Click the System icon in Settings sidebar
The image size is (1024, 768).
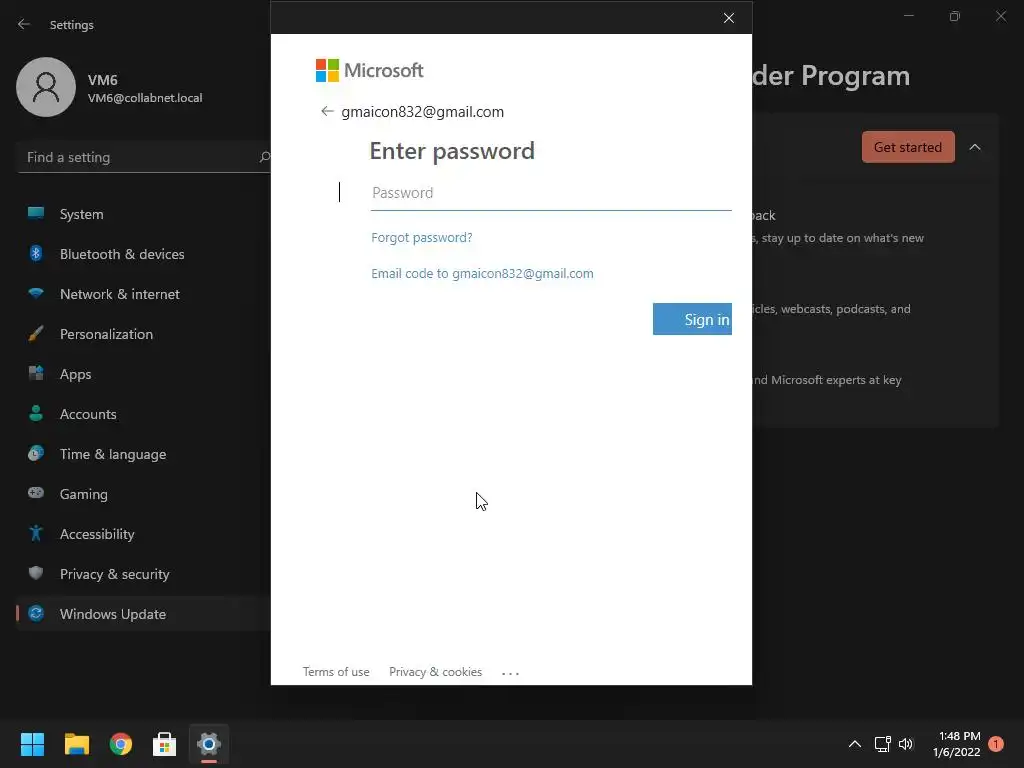click(36, 213)
